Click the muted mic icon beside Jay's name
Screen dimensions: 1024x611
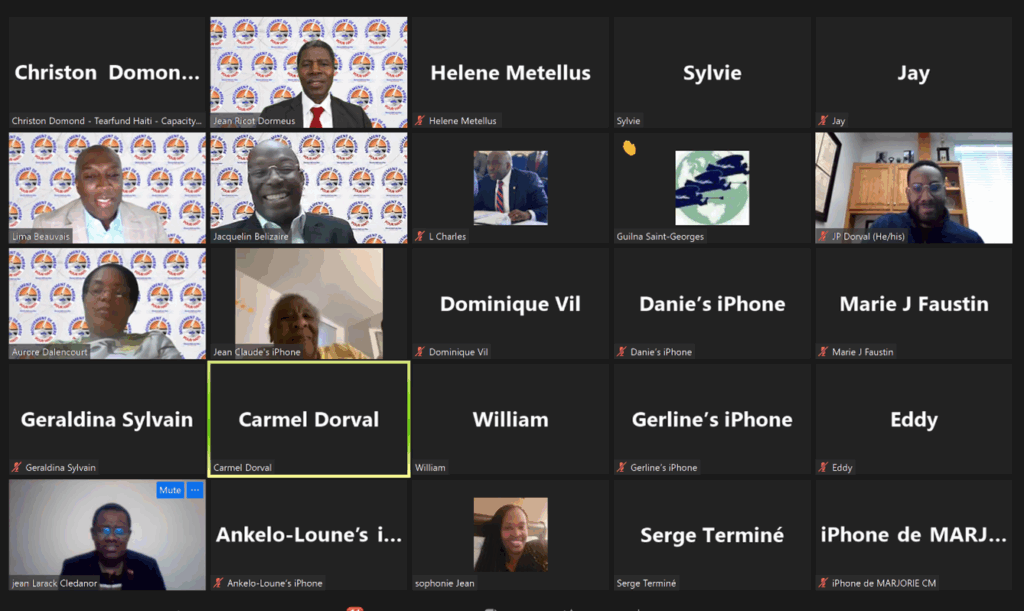[x=823, y=121]
